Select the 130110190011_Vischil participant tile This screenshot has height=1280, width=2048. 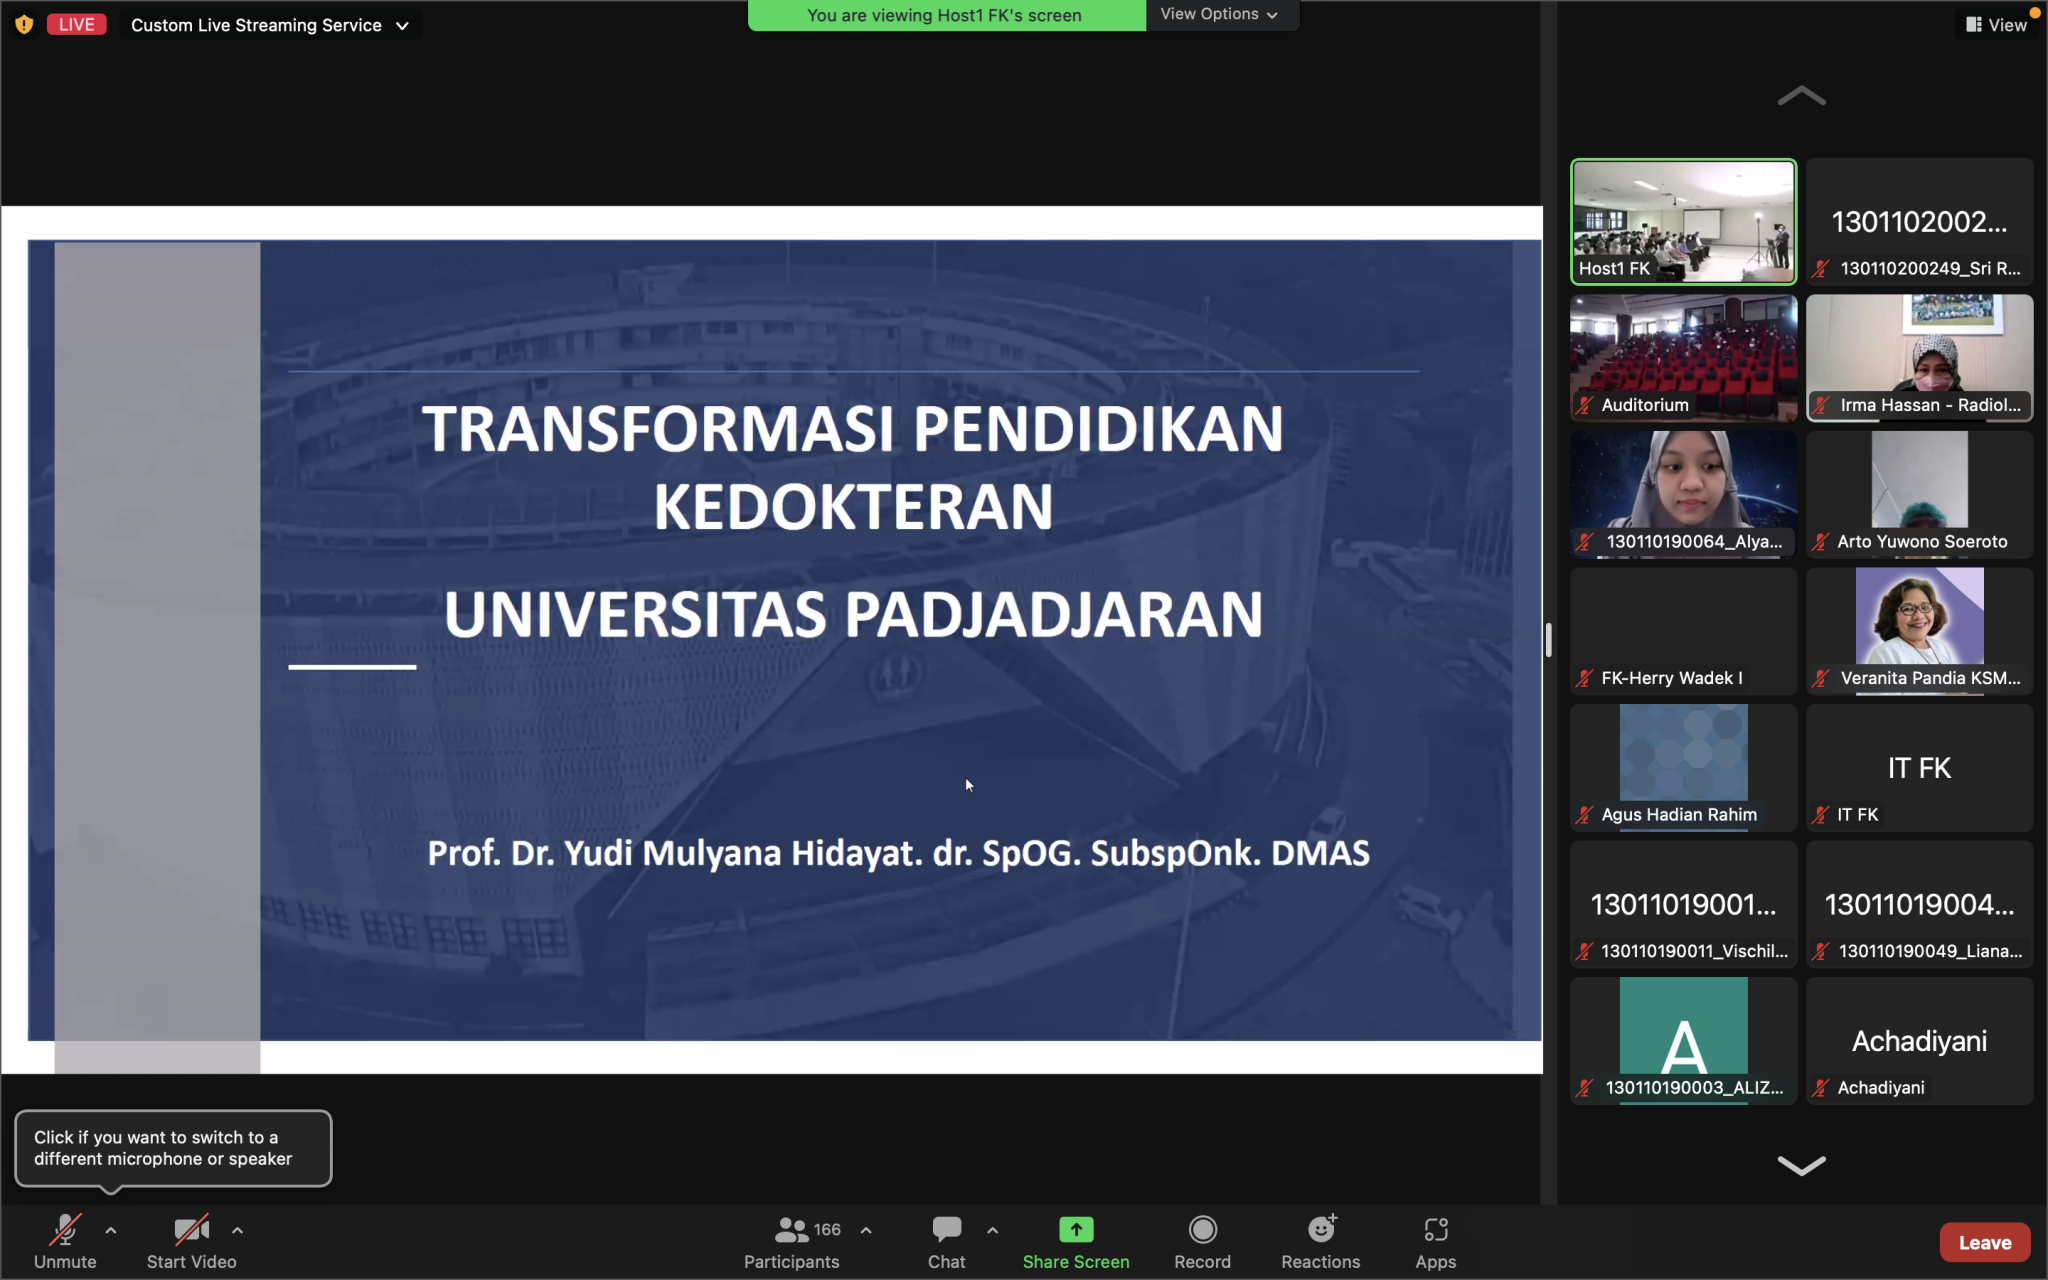tap(1683, 904)
